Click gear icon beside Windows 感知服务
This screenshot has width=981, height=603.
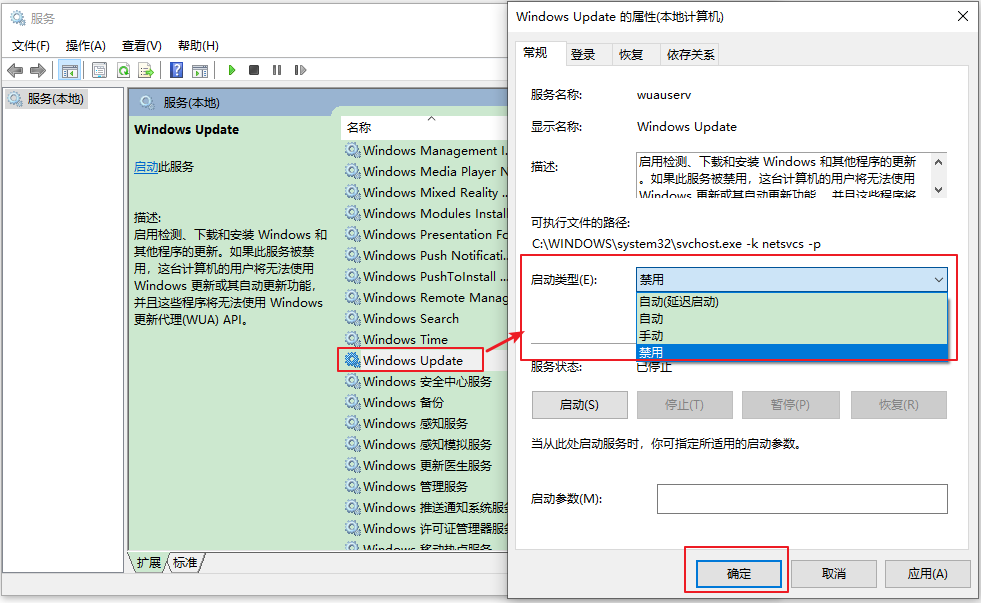tap(353, 423)
